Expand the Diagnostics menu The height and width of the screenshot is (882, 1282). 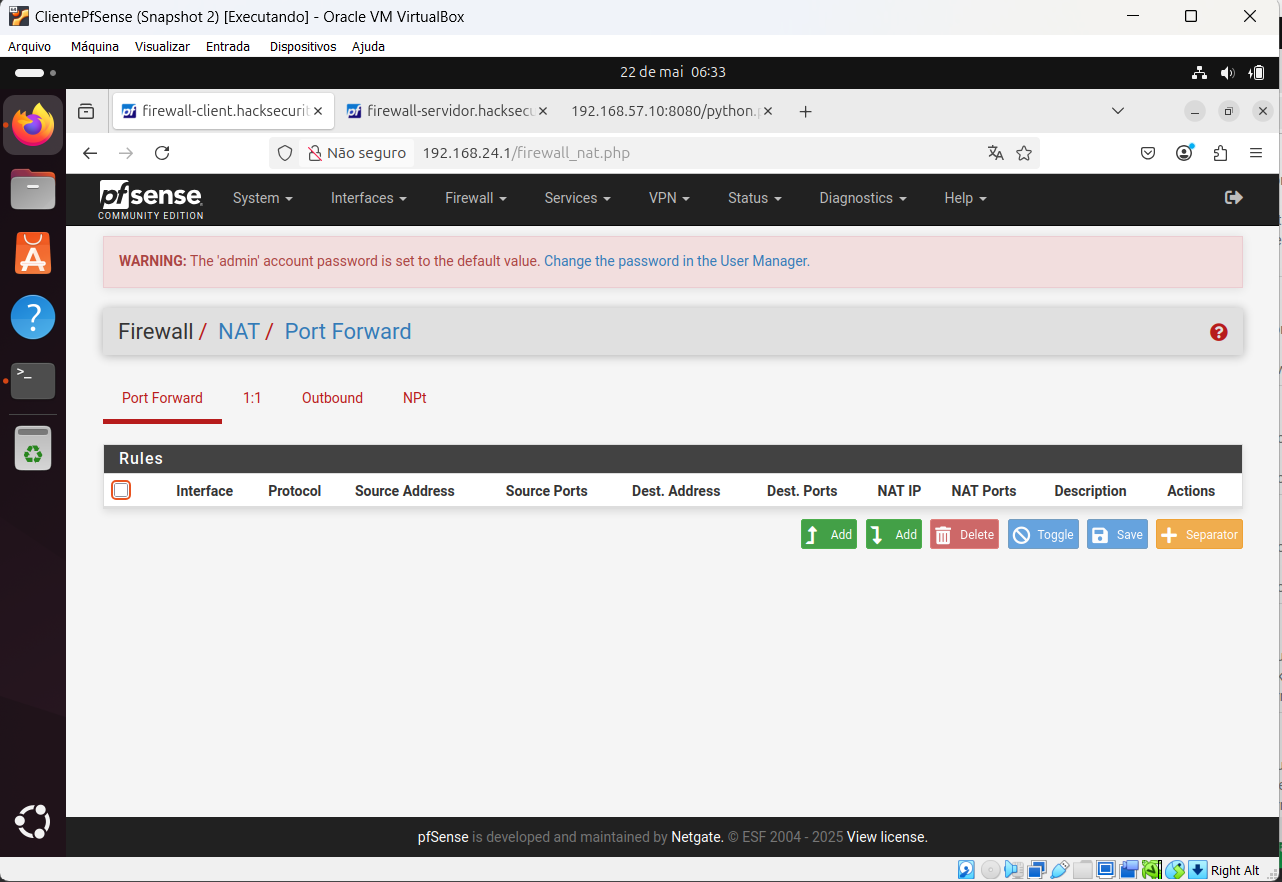click(863, 198)
